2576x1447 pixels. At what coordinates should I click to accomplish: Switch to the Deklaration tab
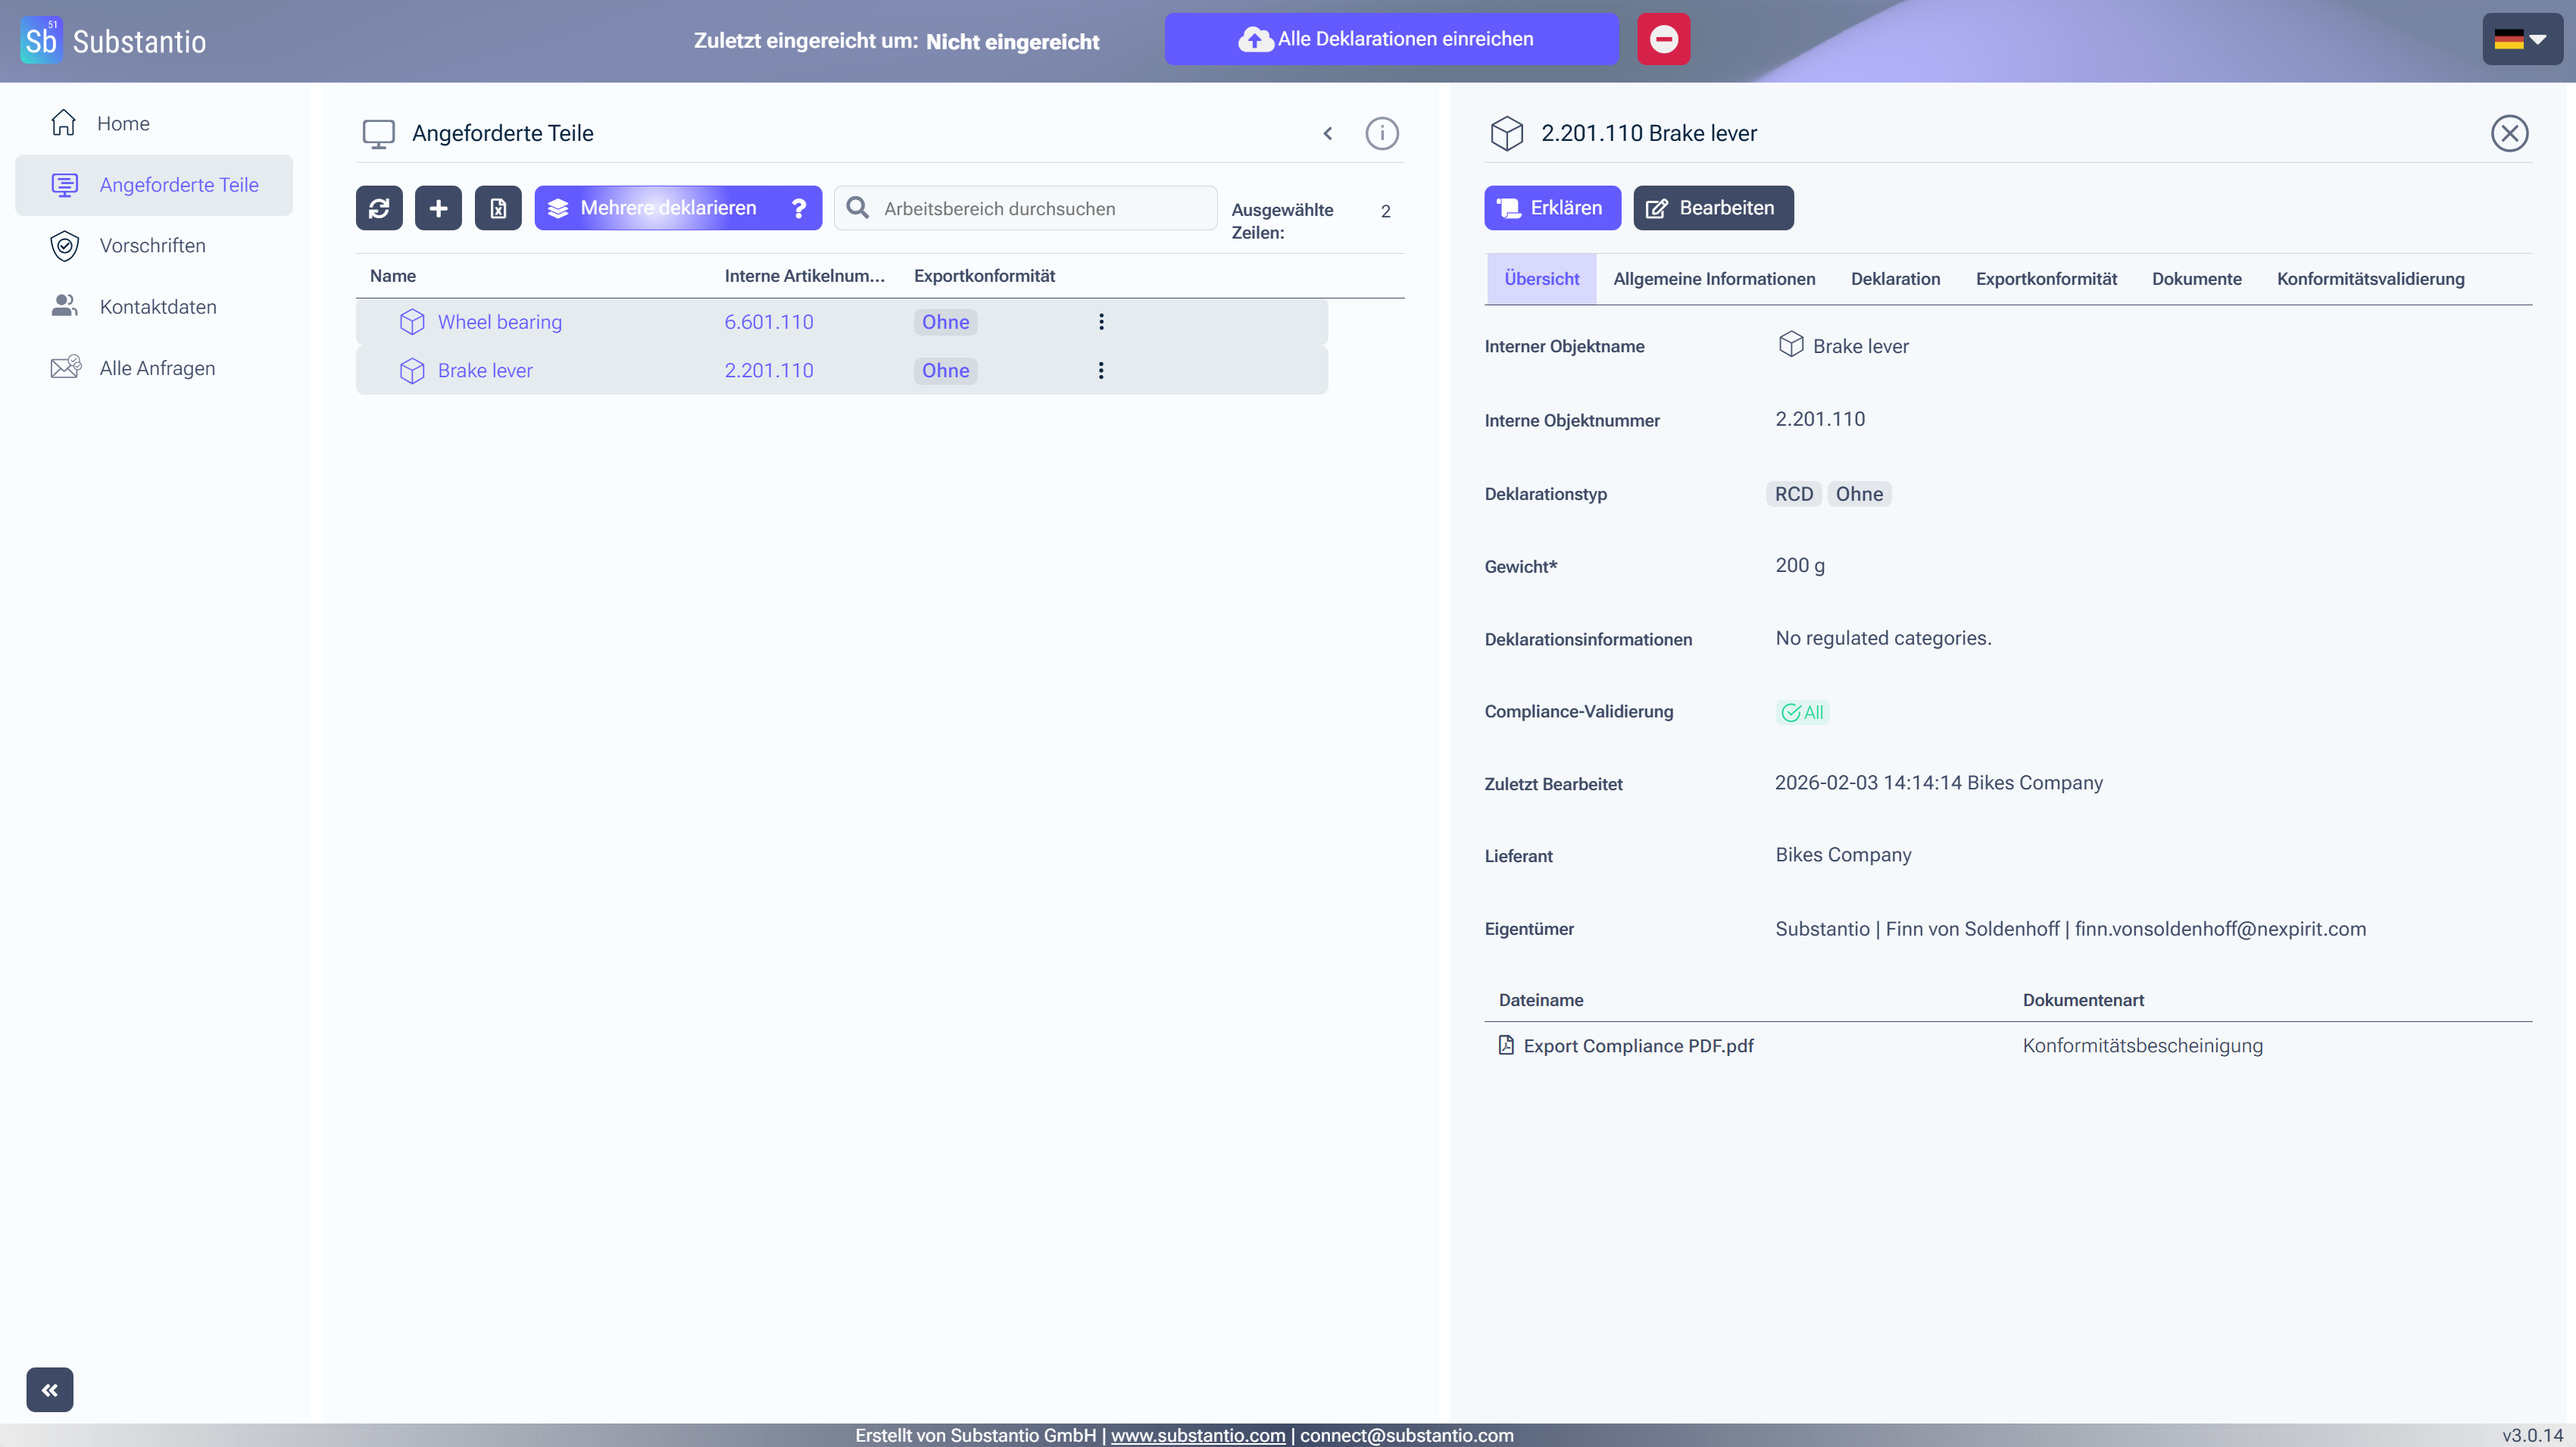pyautogui.click(x=1895, y=279)
